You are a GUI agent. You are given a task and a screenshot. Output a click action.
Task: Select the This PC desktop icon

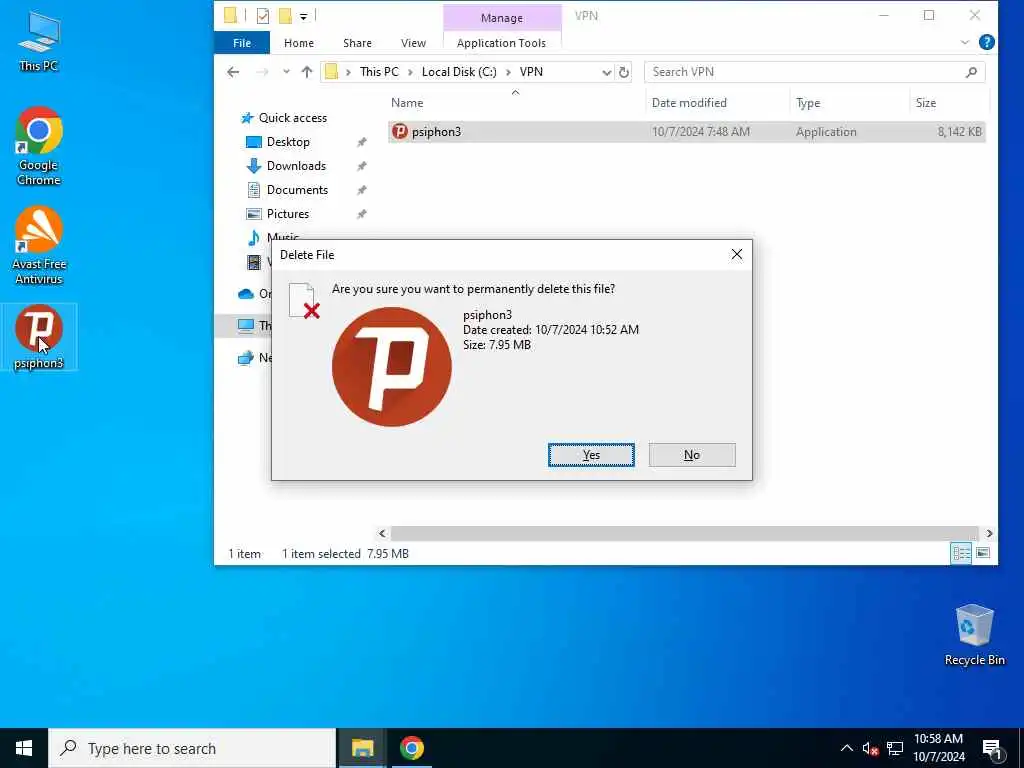pos(39,41)
